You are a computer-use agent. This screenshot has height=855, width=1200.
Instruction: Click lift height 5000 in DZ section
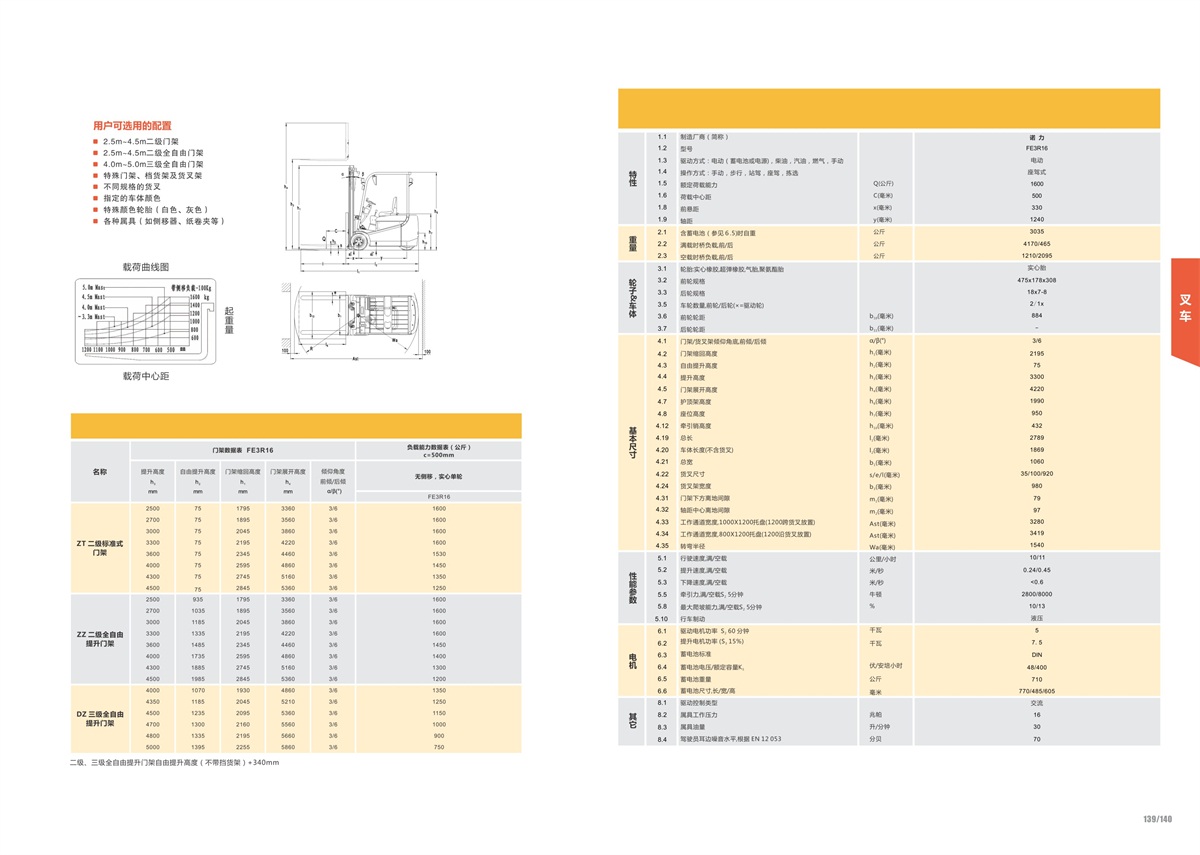tap(153, 748)
